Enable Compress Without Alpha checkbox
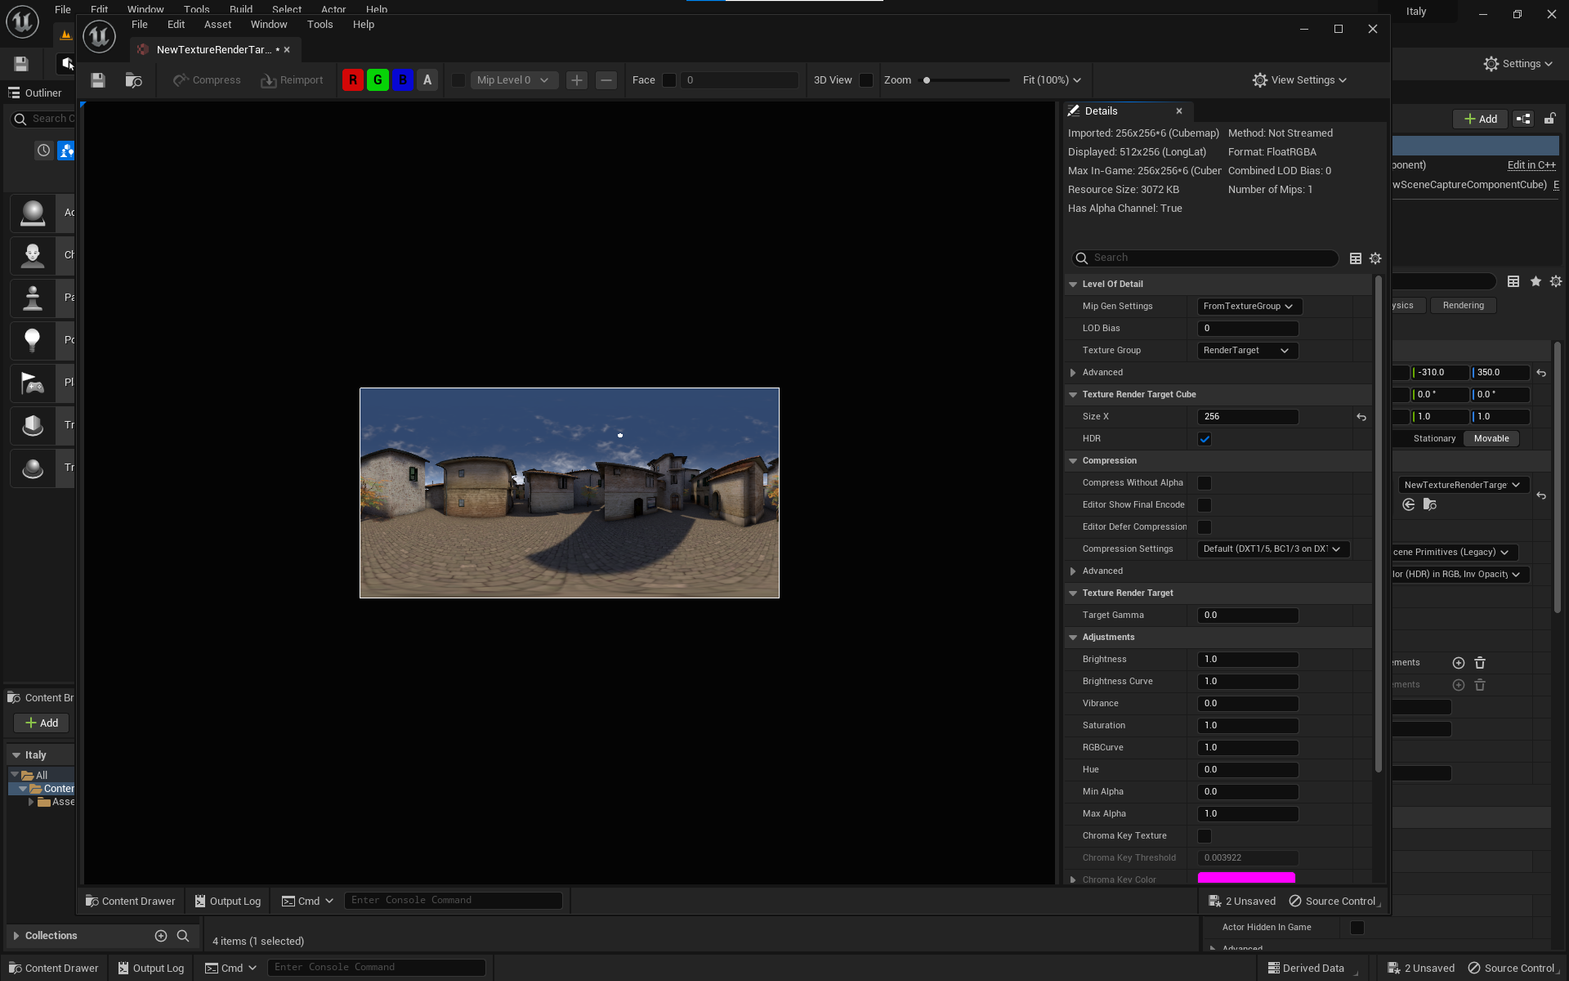1569x981 pixels. [x=1205, y=483]
